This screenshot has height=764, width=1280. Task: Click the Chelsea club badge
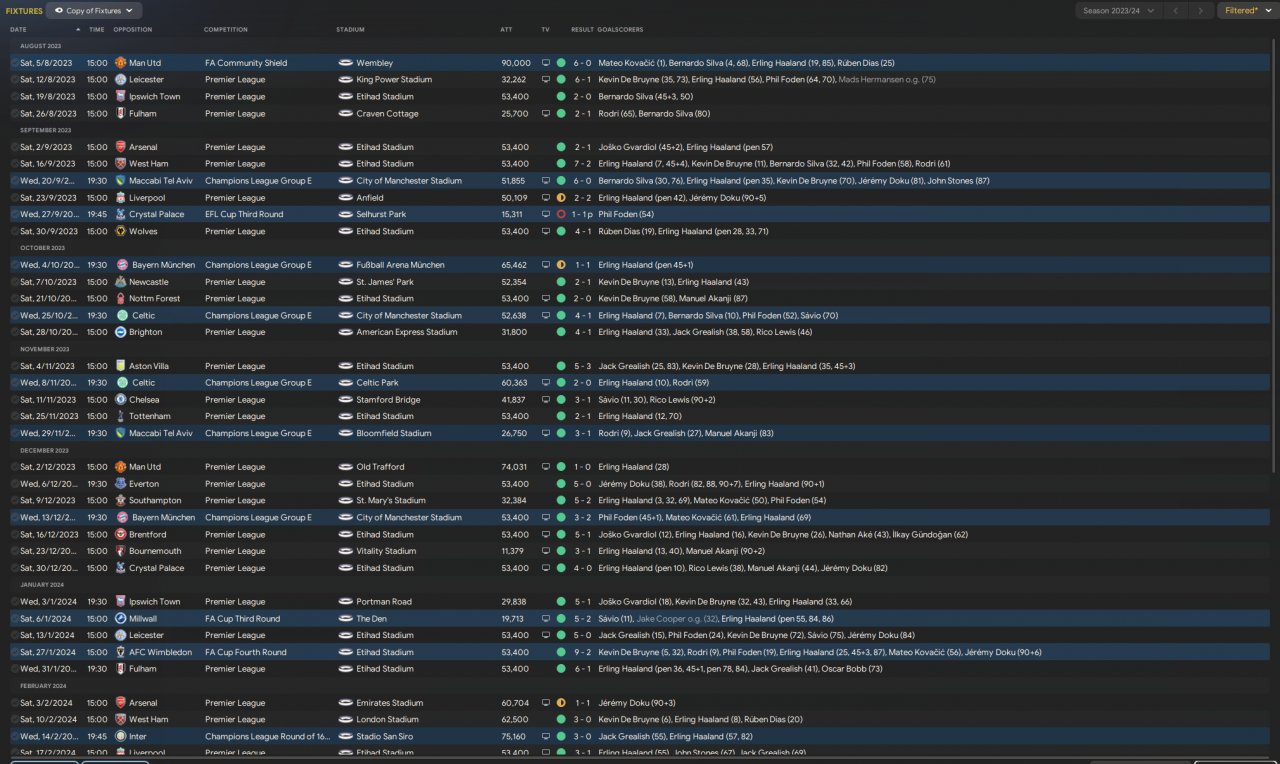120,400
